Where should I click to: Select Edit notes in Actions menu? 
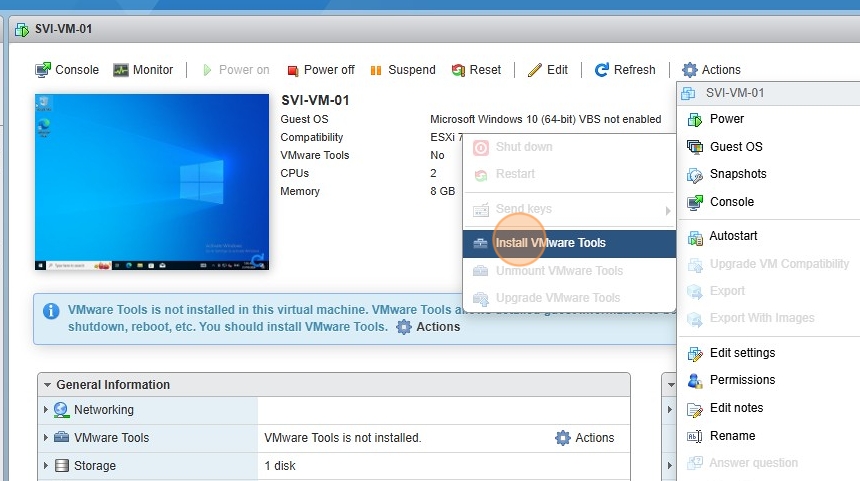click(769, 408)
